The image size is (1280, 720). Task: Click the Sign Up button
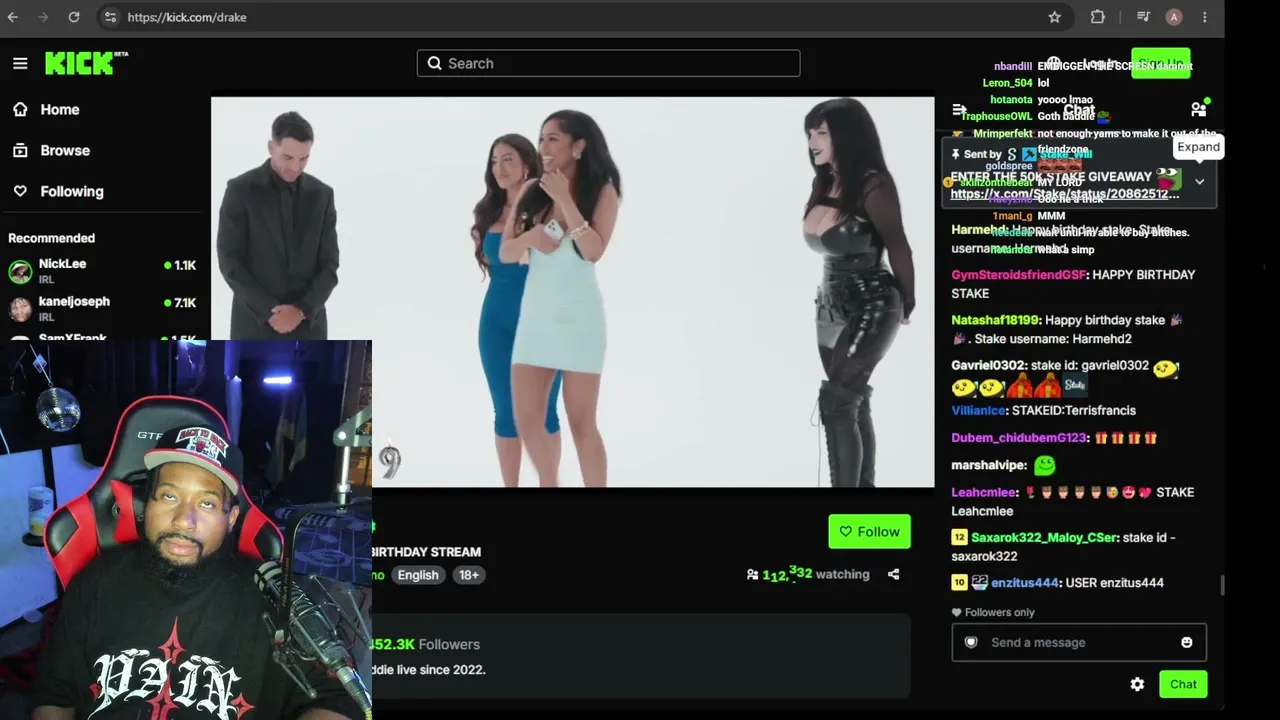(x=1160, y=64)
